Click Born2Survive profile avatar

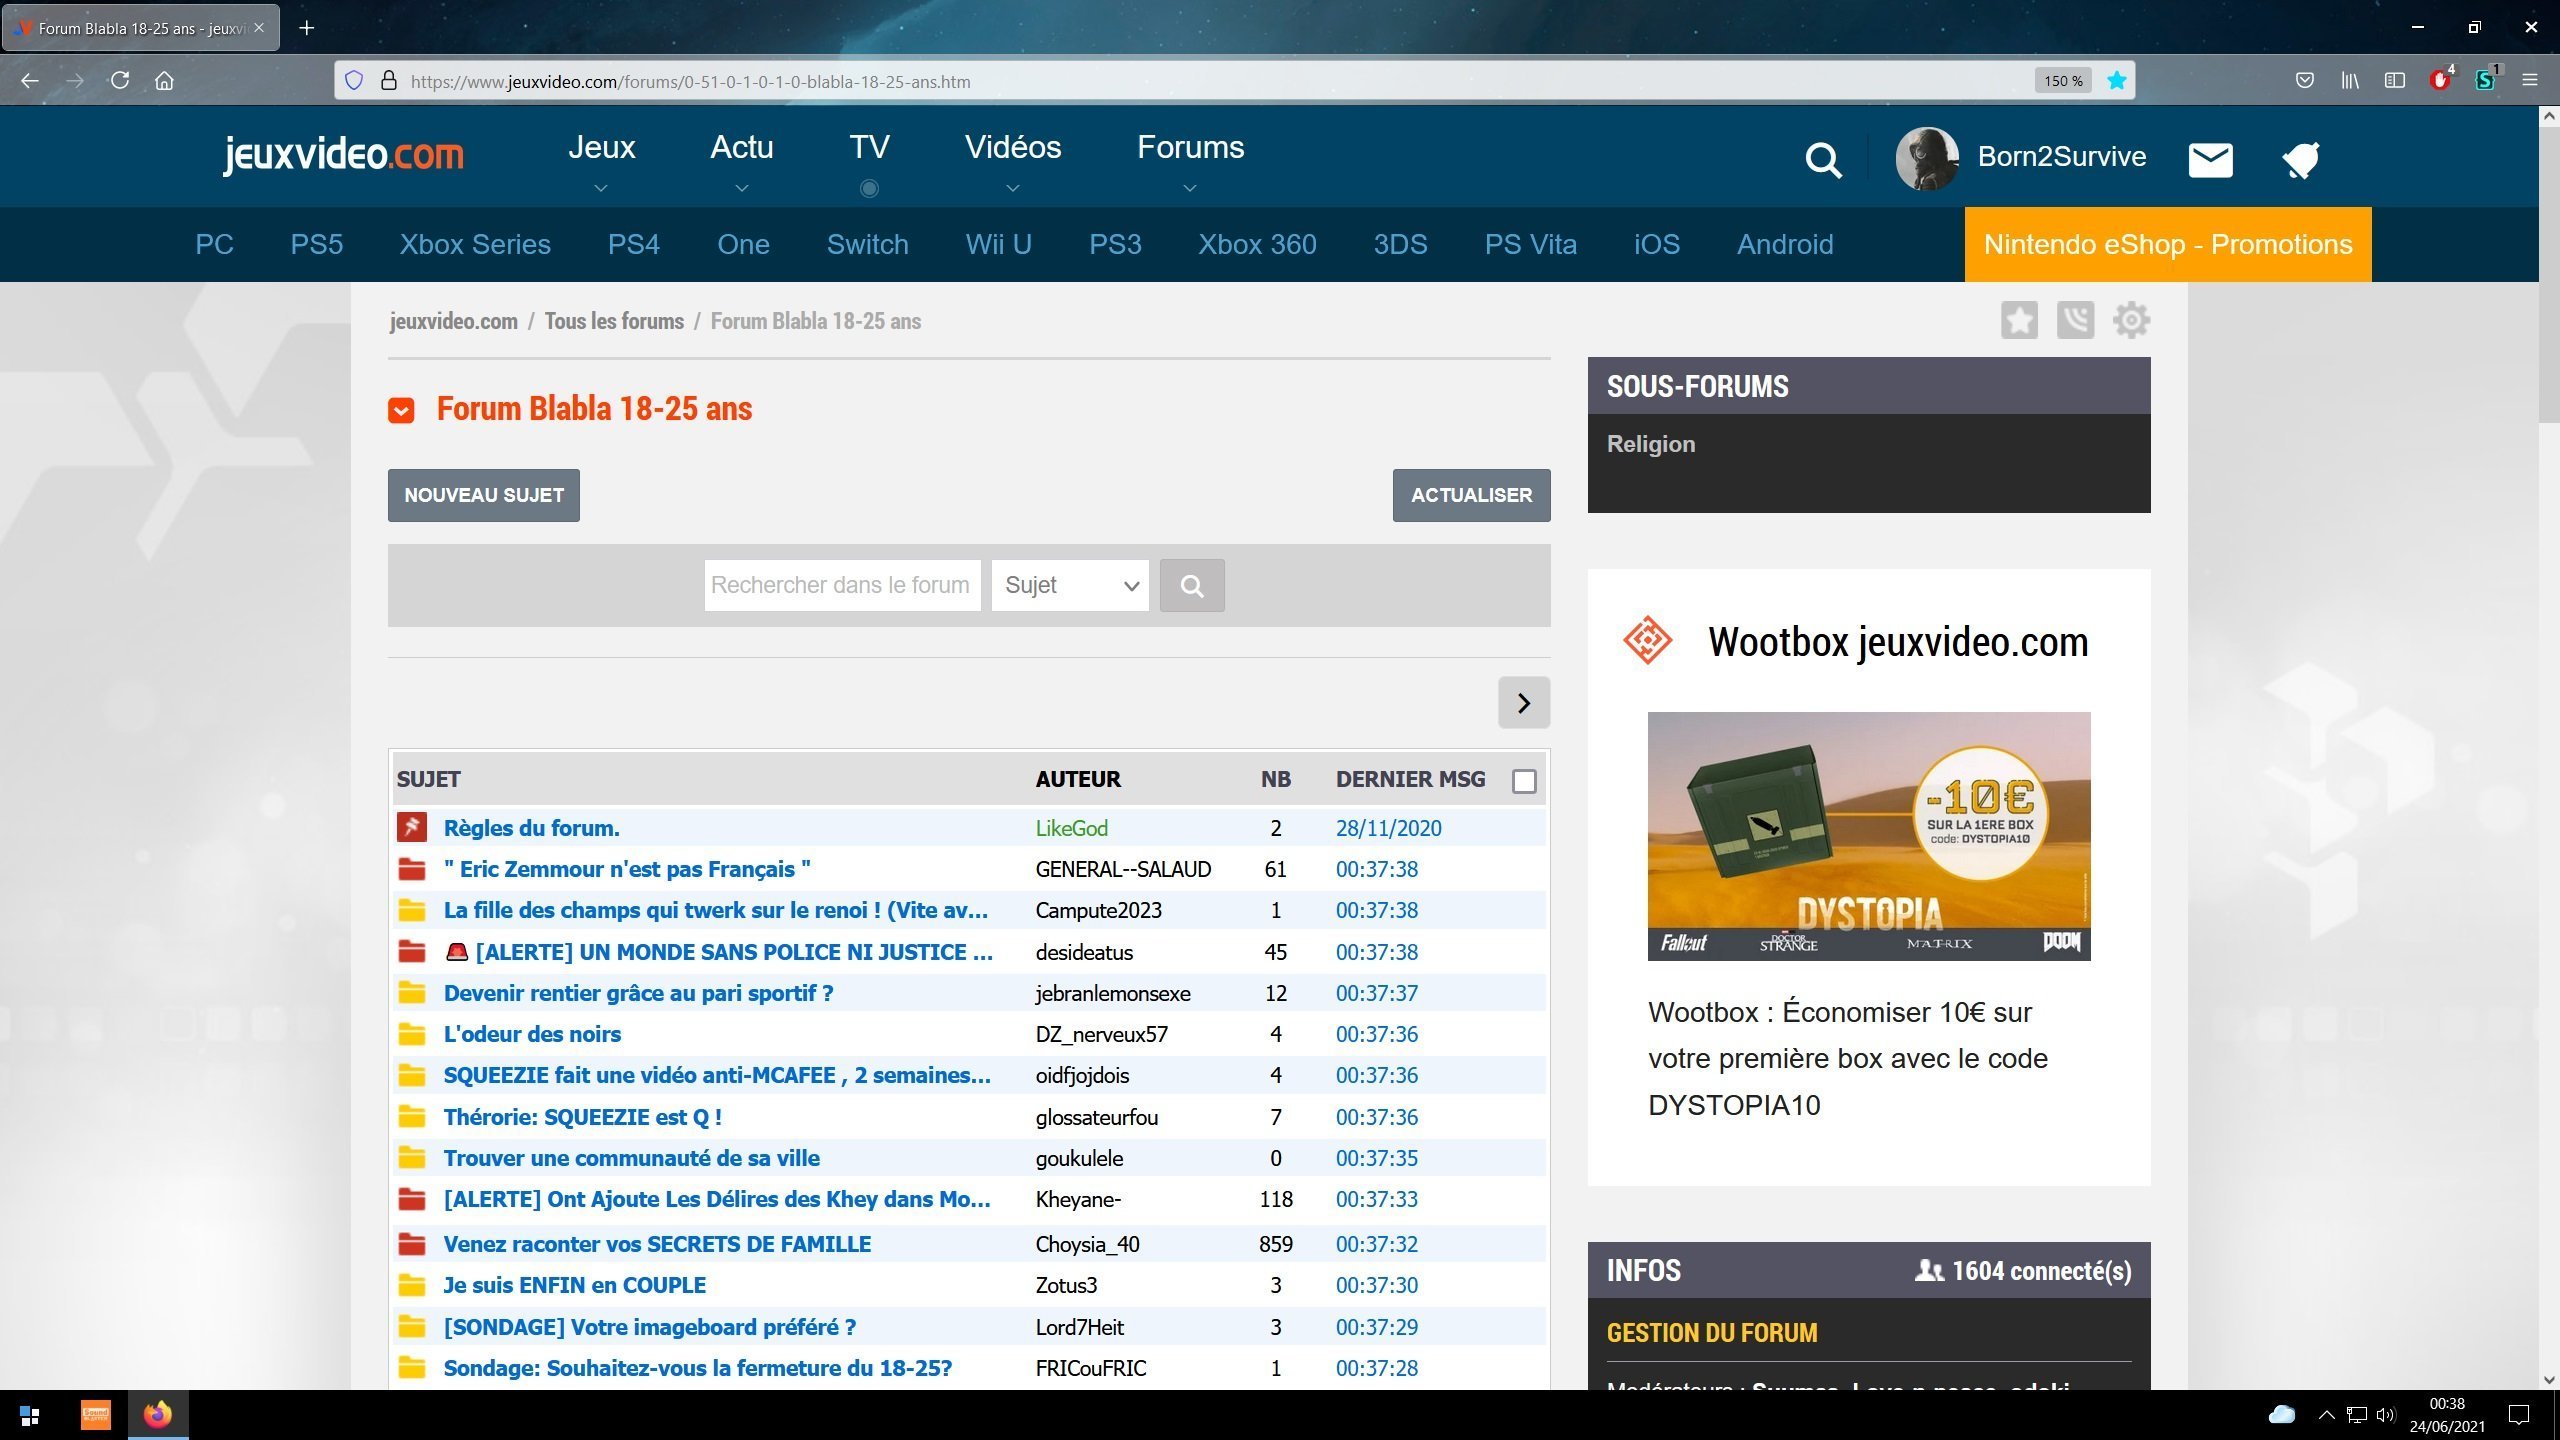[x=1926, y=158]
